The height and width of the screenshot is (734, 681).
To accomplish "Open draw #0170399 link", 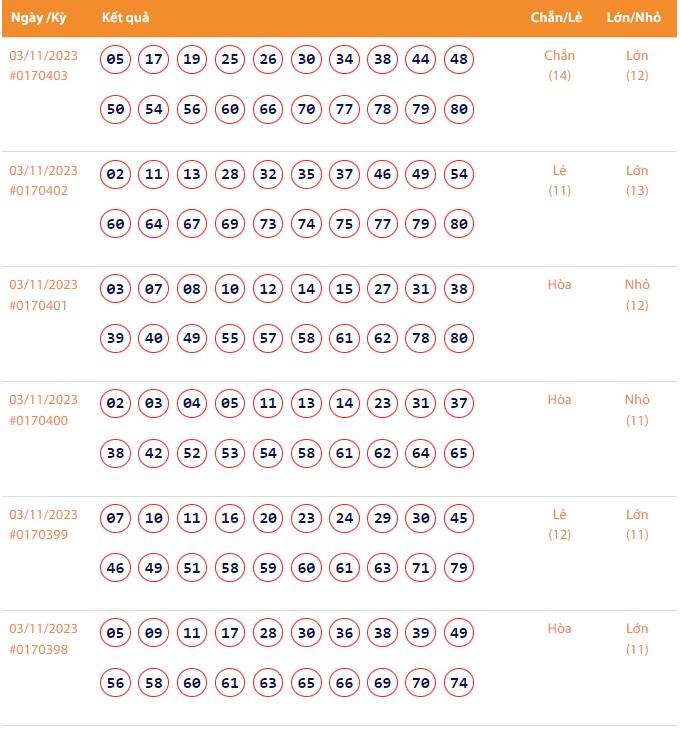I will pyautogui.click(x=39, y=535).
